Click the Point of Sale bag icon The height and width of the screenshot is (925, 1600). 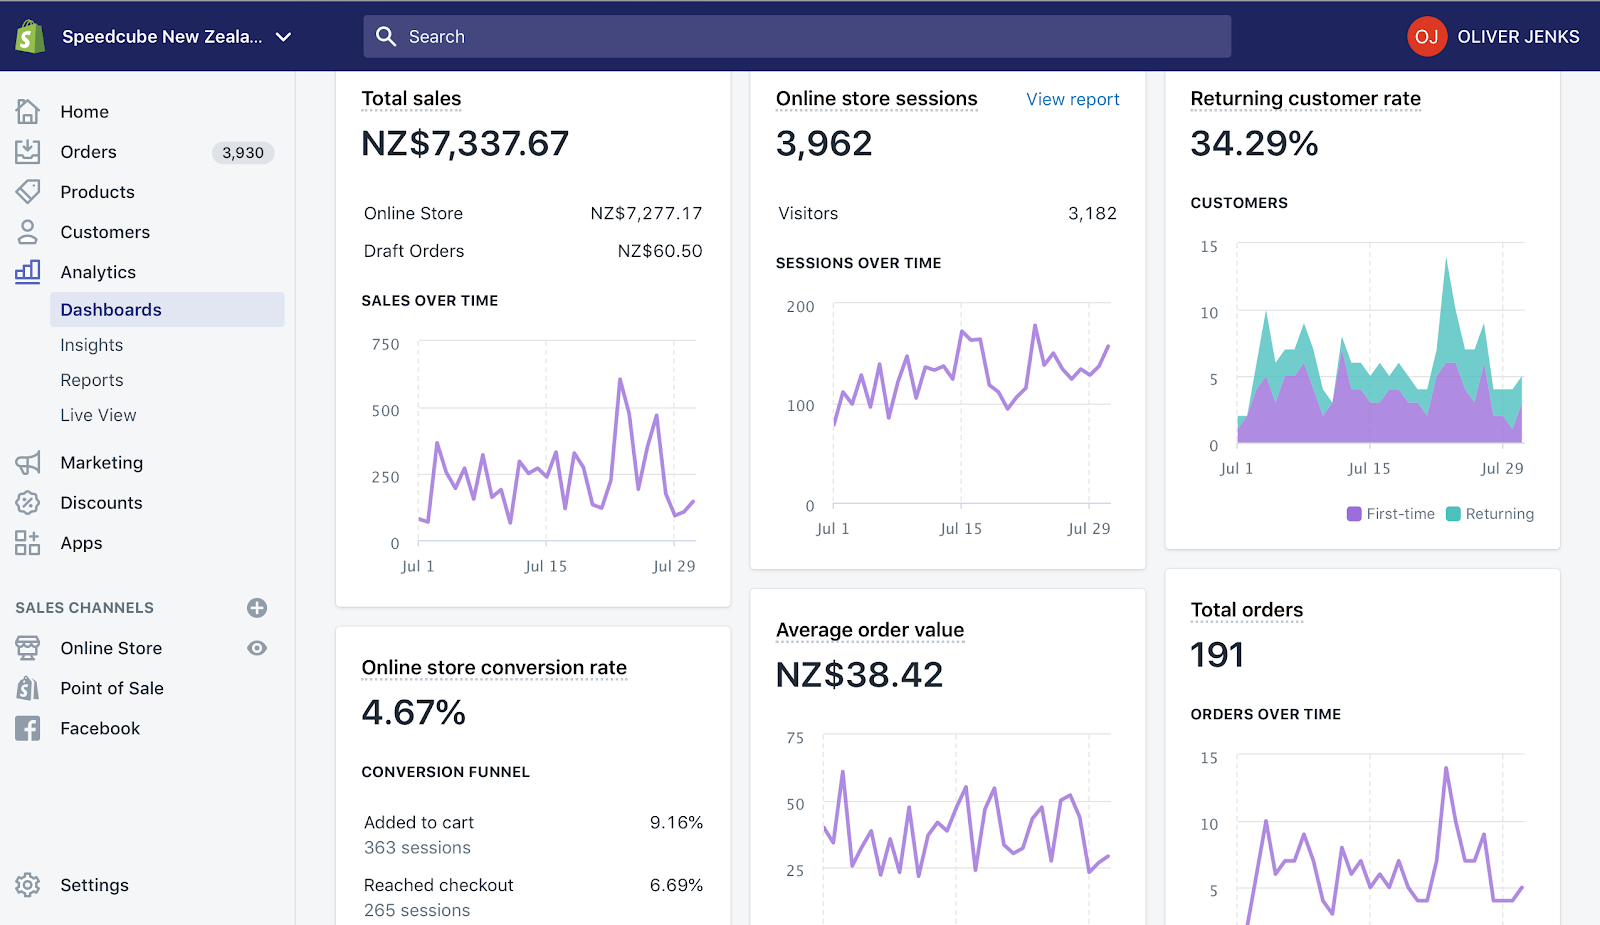(x=28, y=688)
